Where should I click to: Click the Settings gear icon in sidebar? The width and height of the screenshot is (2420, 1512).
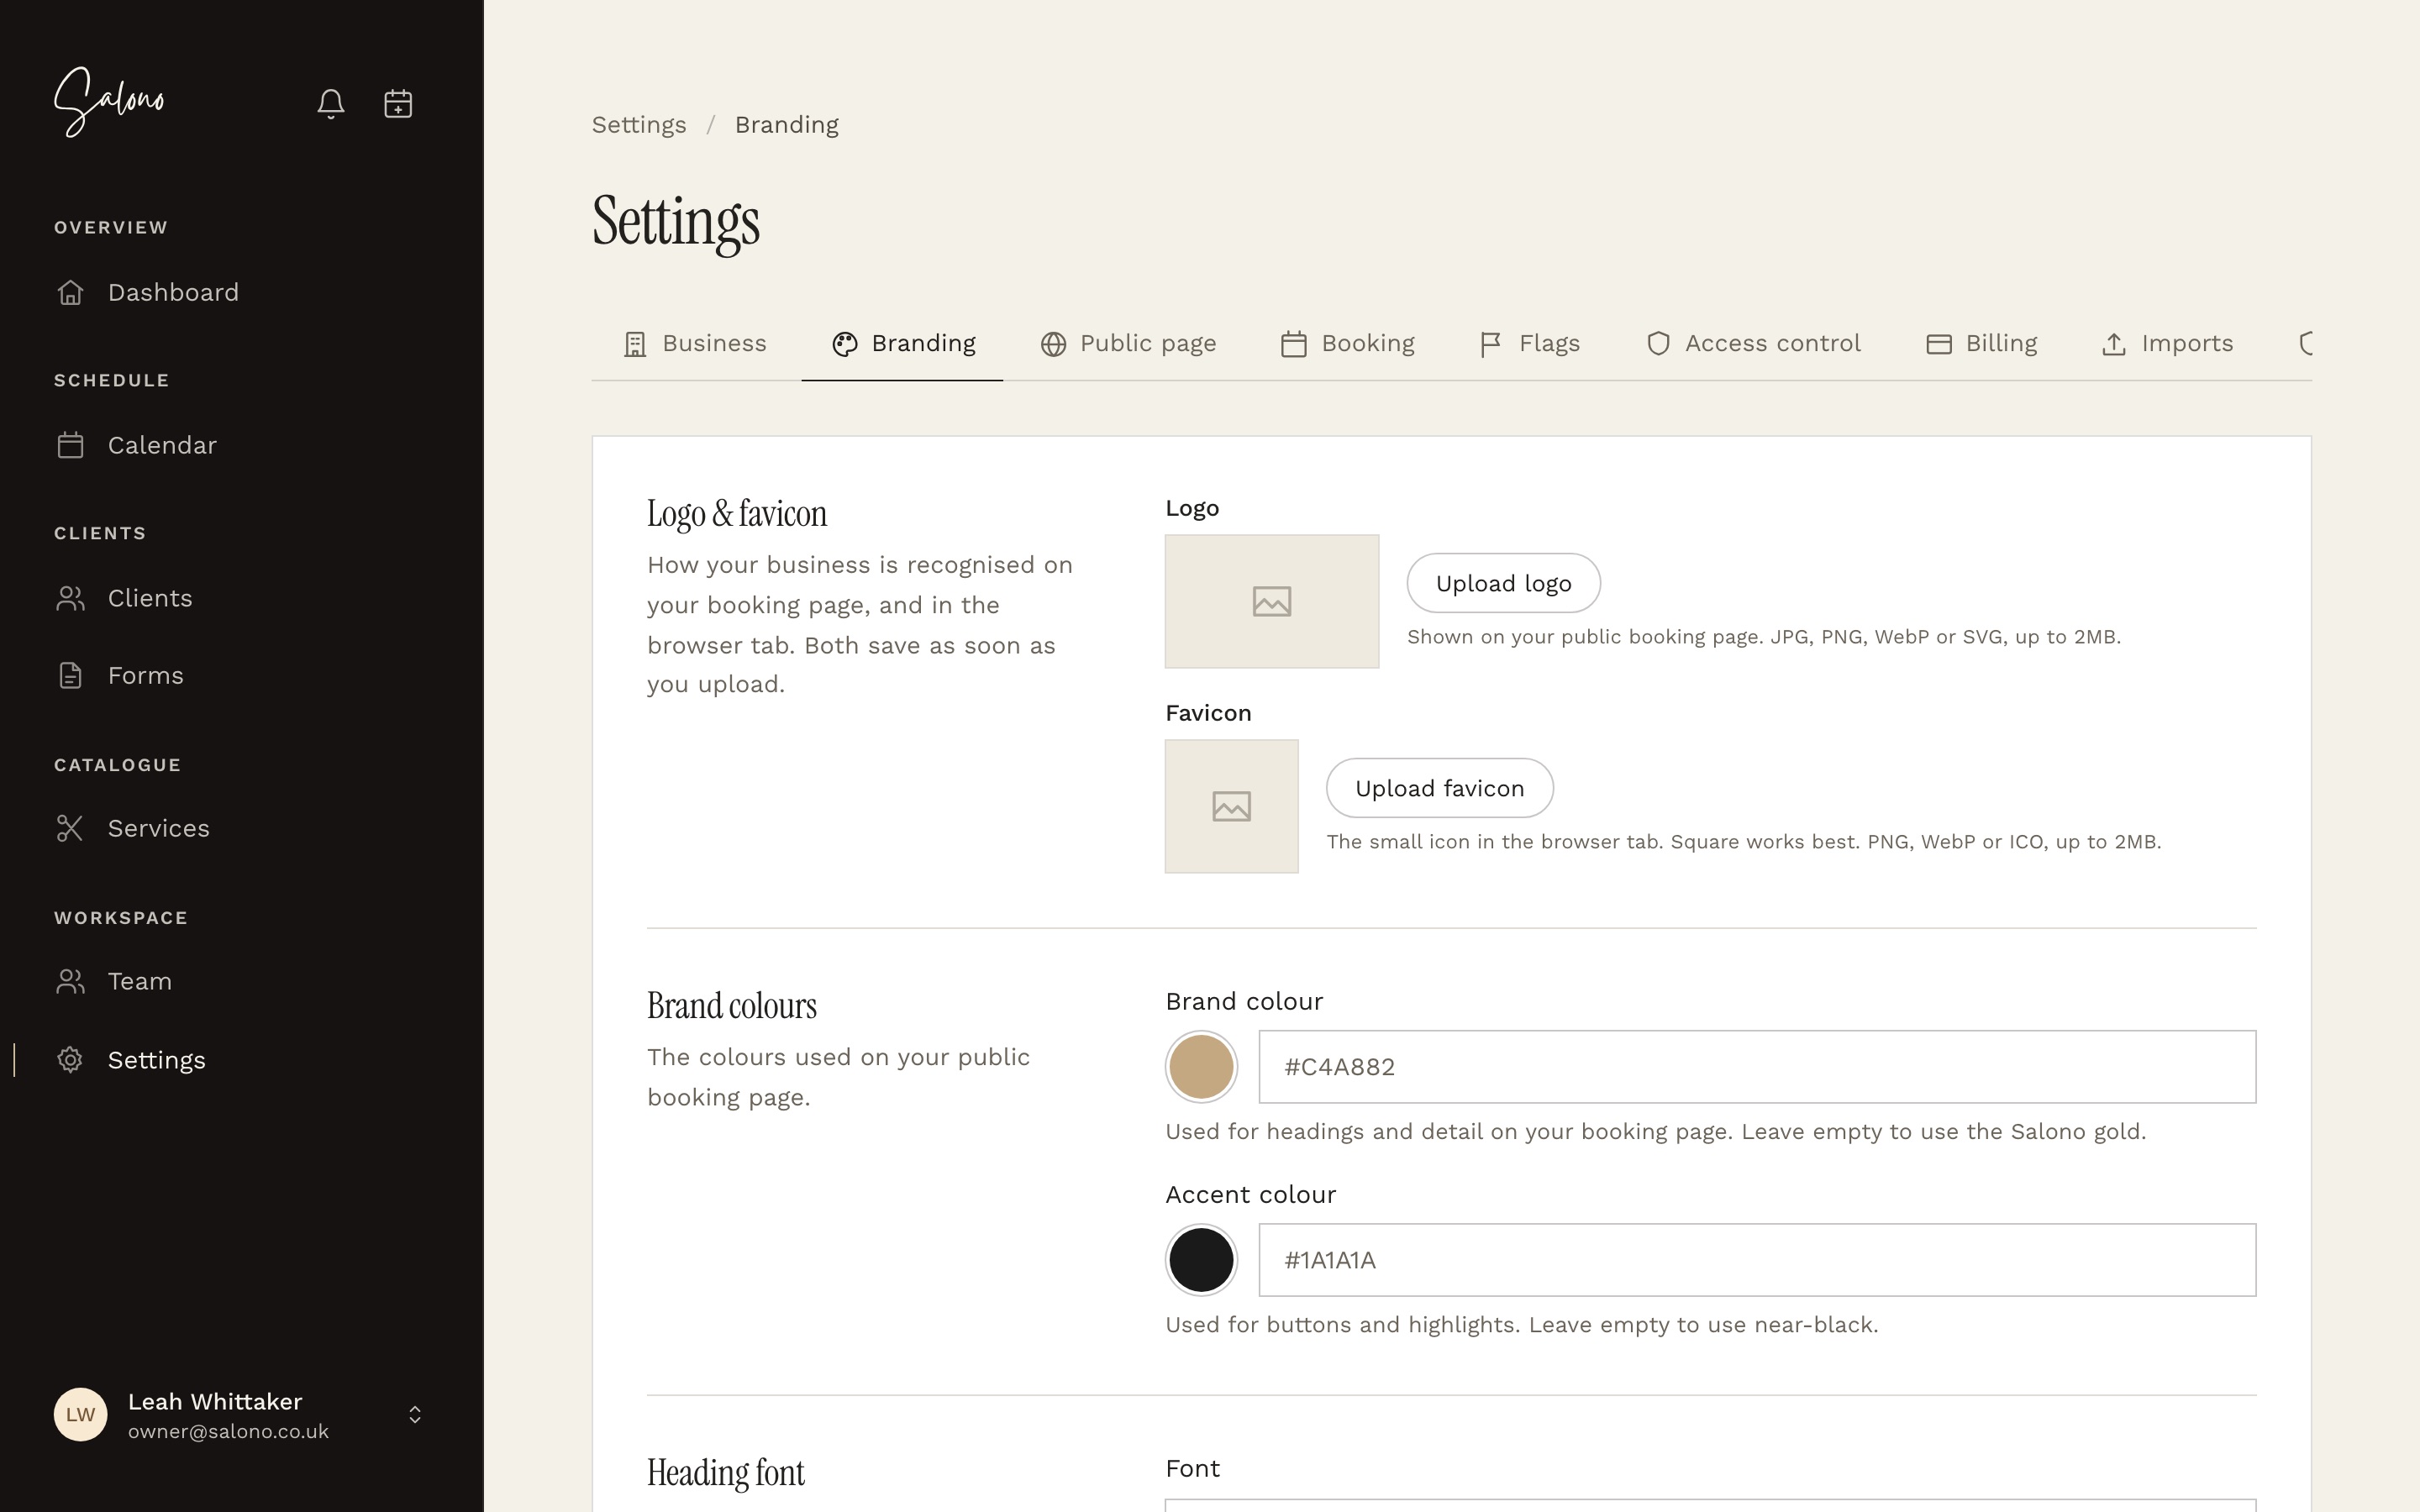coord(70,1060)
